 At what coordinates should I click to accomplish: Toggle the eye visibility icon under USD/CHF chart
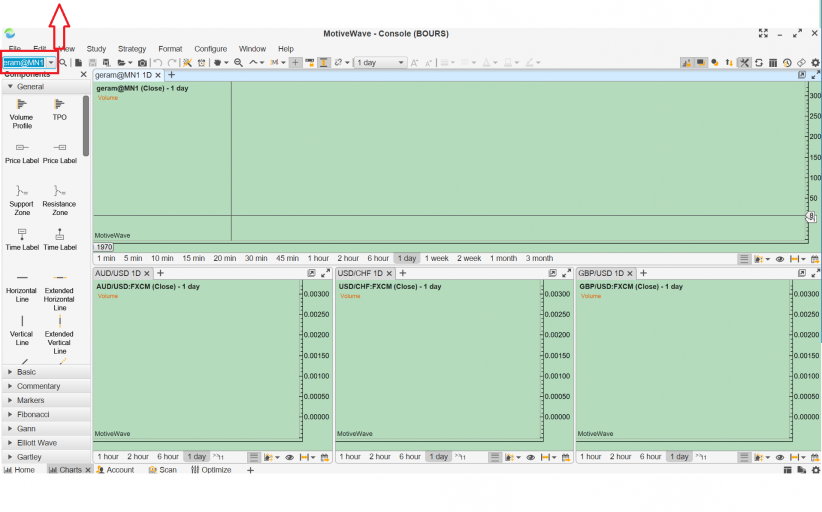coord(531,457)
